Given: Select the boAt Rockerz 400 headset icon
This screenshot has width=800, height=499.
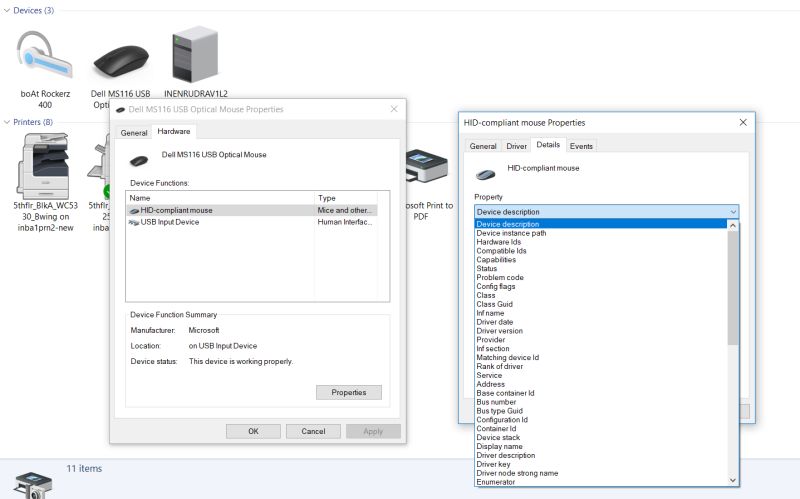Looking at the screenshot, I should (45, 55).
